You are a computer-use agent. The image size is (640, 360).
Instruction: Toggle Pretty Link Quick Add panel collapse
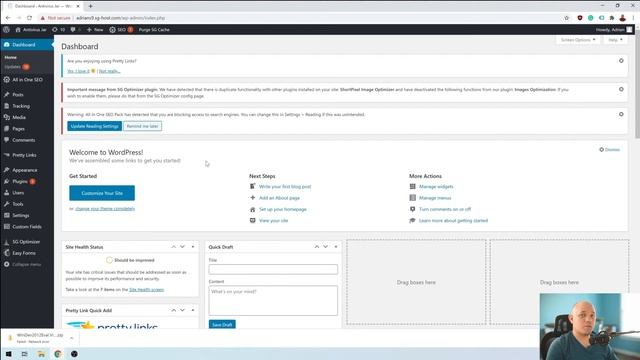[193, 310]
